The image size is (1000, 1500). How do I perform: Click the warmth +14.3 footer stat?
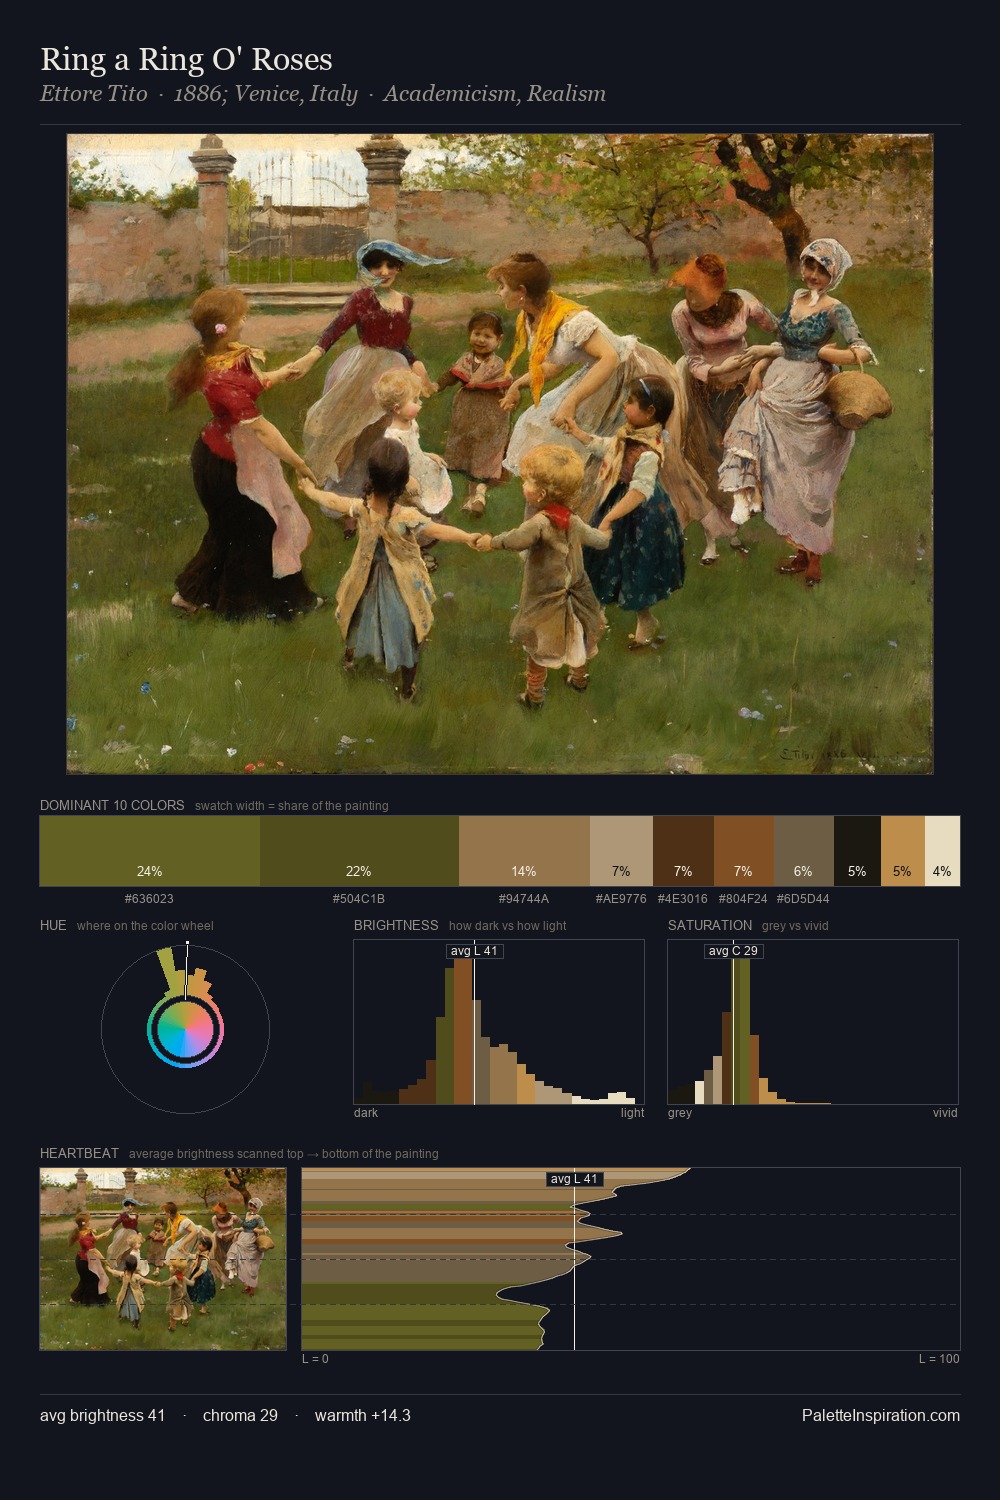tap(363, 1415)
